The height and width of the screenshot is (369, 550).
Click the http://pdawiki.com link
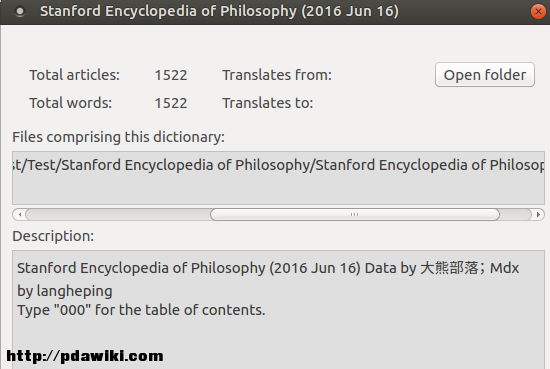[85, 356]
